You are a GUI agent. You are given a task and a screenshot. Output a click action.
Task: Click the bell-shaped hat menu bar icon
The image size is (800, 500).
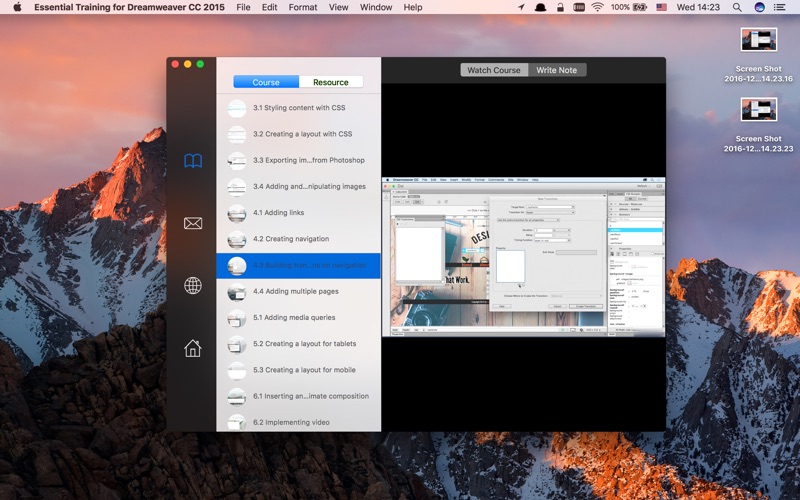coord(540,7)
